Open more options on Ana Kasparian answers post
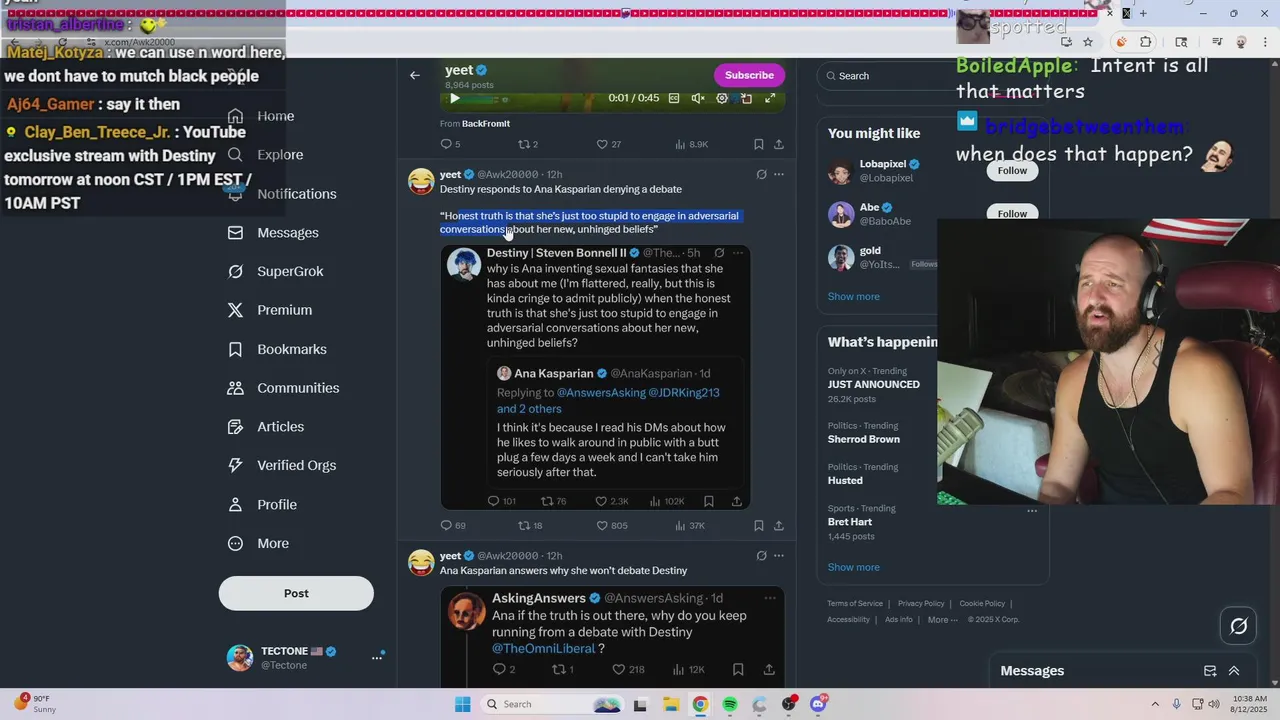1280x720 pixels. [779, 556]
